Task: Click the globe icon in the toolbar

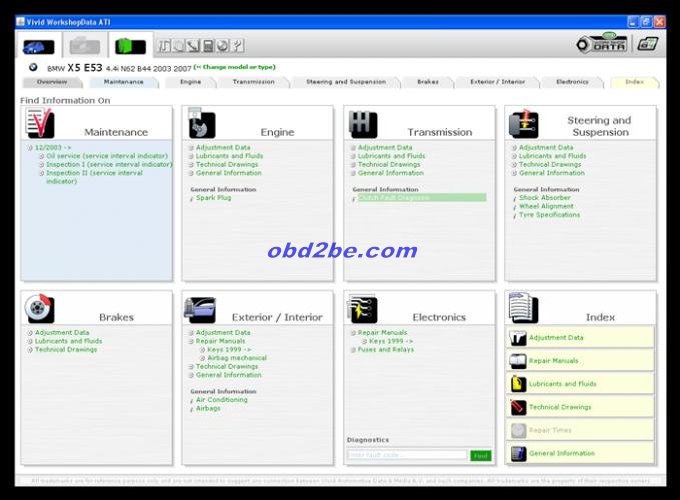Action: click(223, 46)
